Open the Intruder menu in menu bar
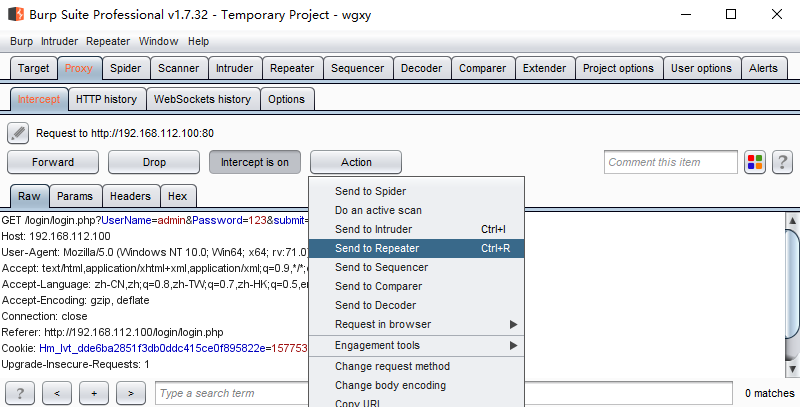The image size is (800, 407). click(59, 41)
